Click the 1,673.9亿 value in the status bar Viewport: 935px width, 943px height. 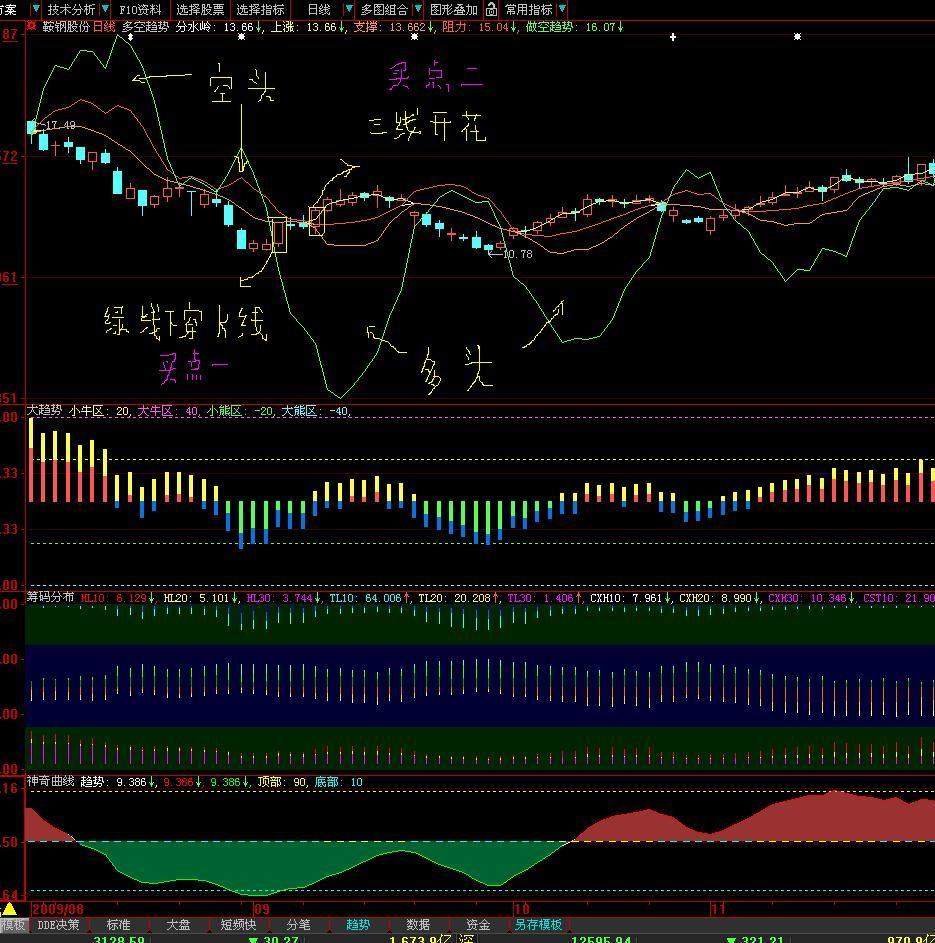pos(420,939)
